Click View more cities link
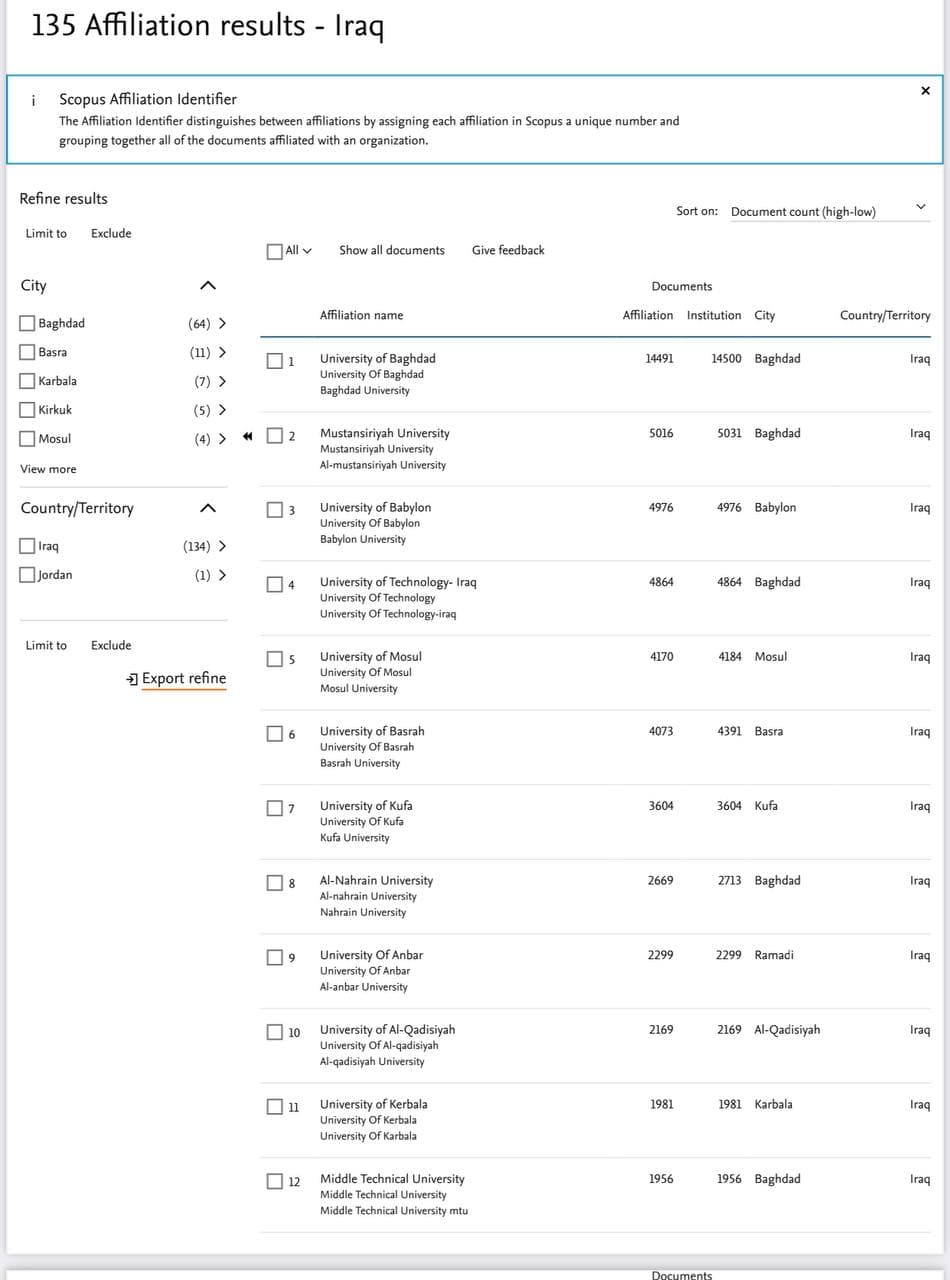Viewport: 950px width, 1280px height. [48, 469]
